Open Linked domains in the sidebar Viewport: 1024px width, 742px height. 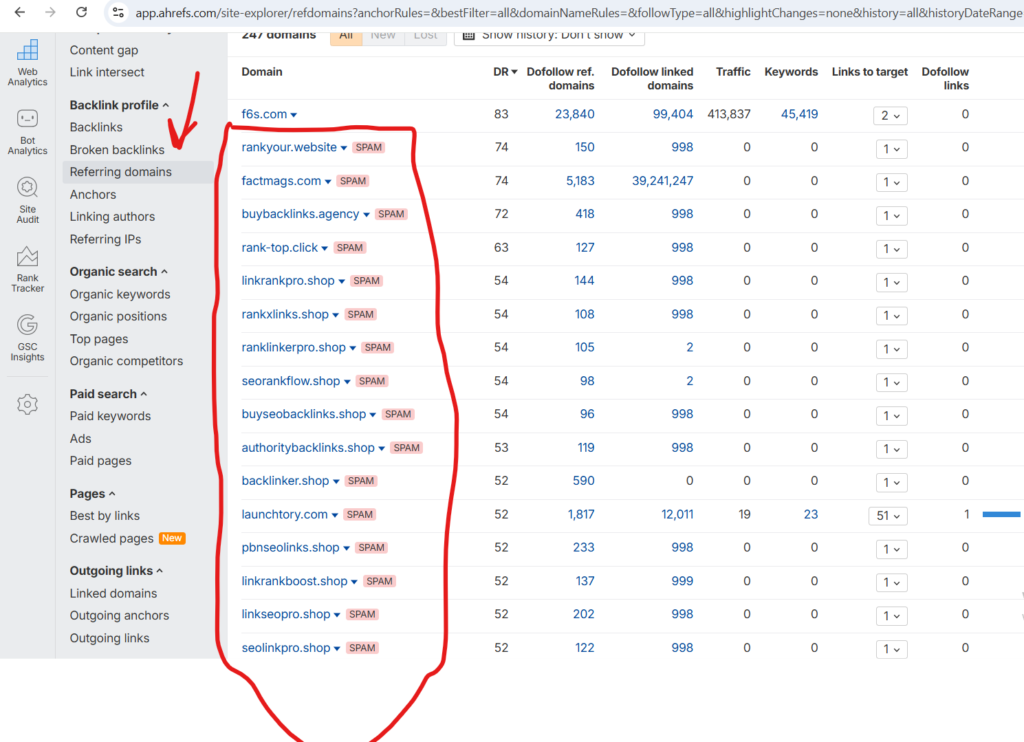(113, 594)
